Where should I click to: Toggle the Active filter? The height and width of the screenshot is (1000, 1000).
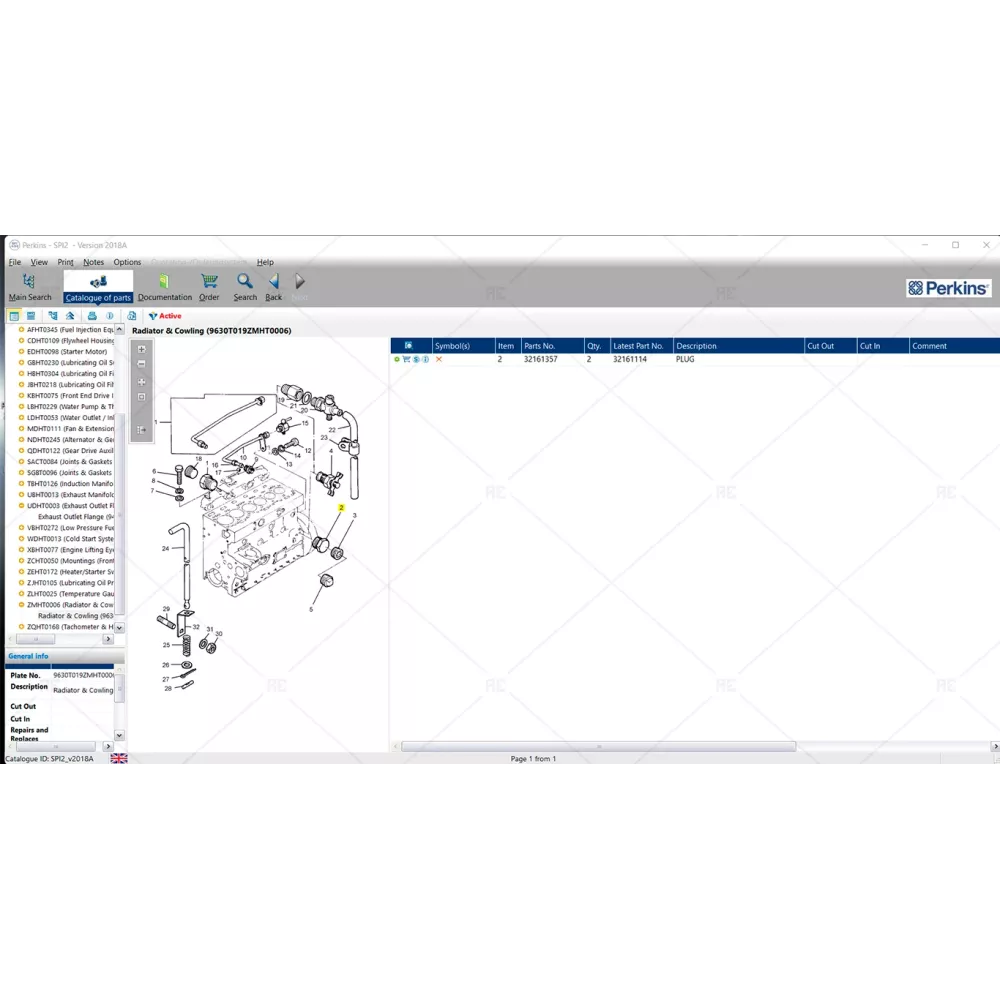tap(165, 316)
